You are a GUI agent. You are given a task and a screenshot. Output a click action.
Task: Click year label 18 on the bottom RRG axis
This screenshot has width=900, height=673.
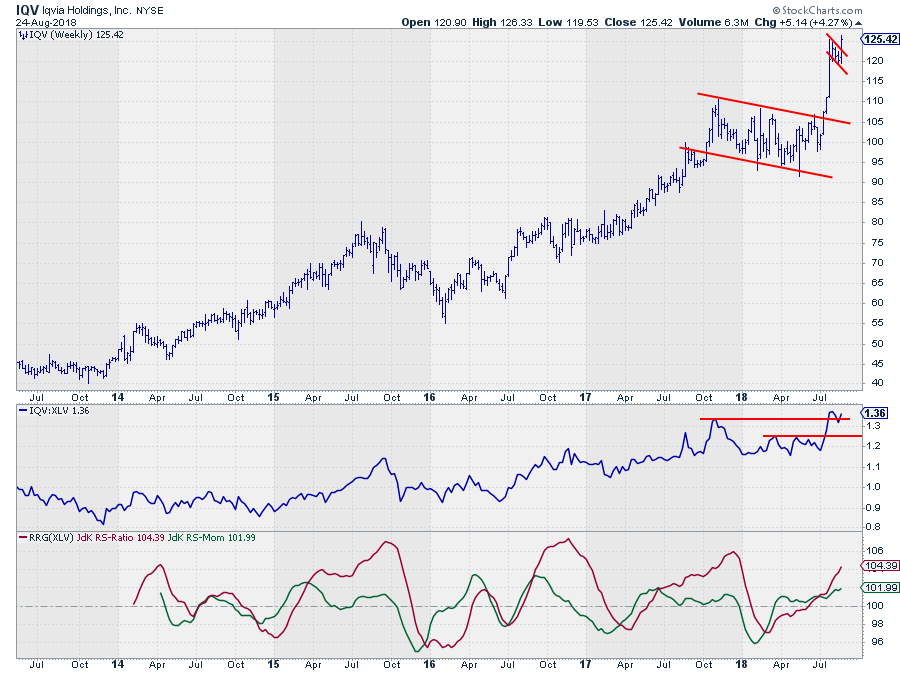(x=742, y=664)
